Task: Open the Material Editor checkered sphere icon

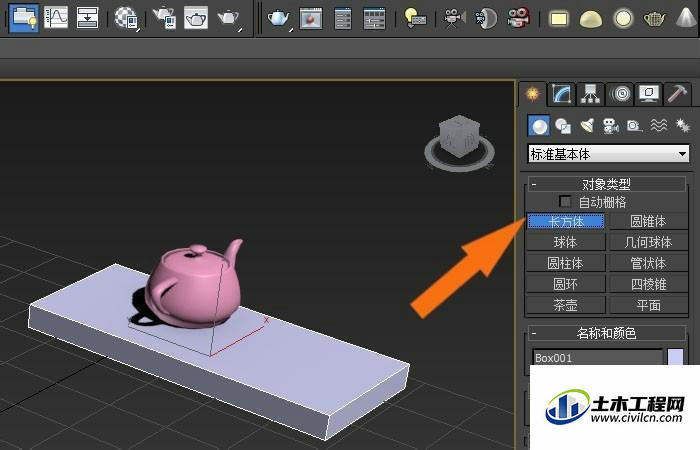Action: 127,18
